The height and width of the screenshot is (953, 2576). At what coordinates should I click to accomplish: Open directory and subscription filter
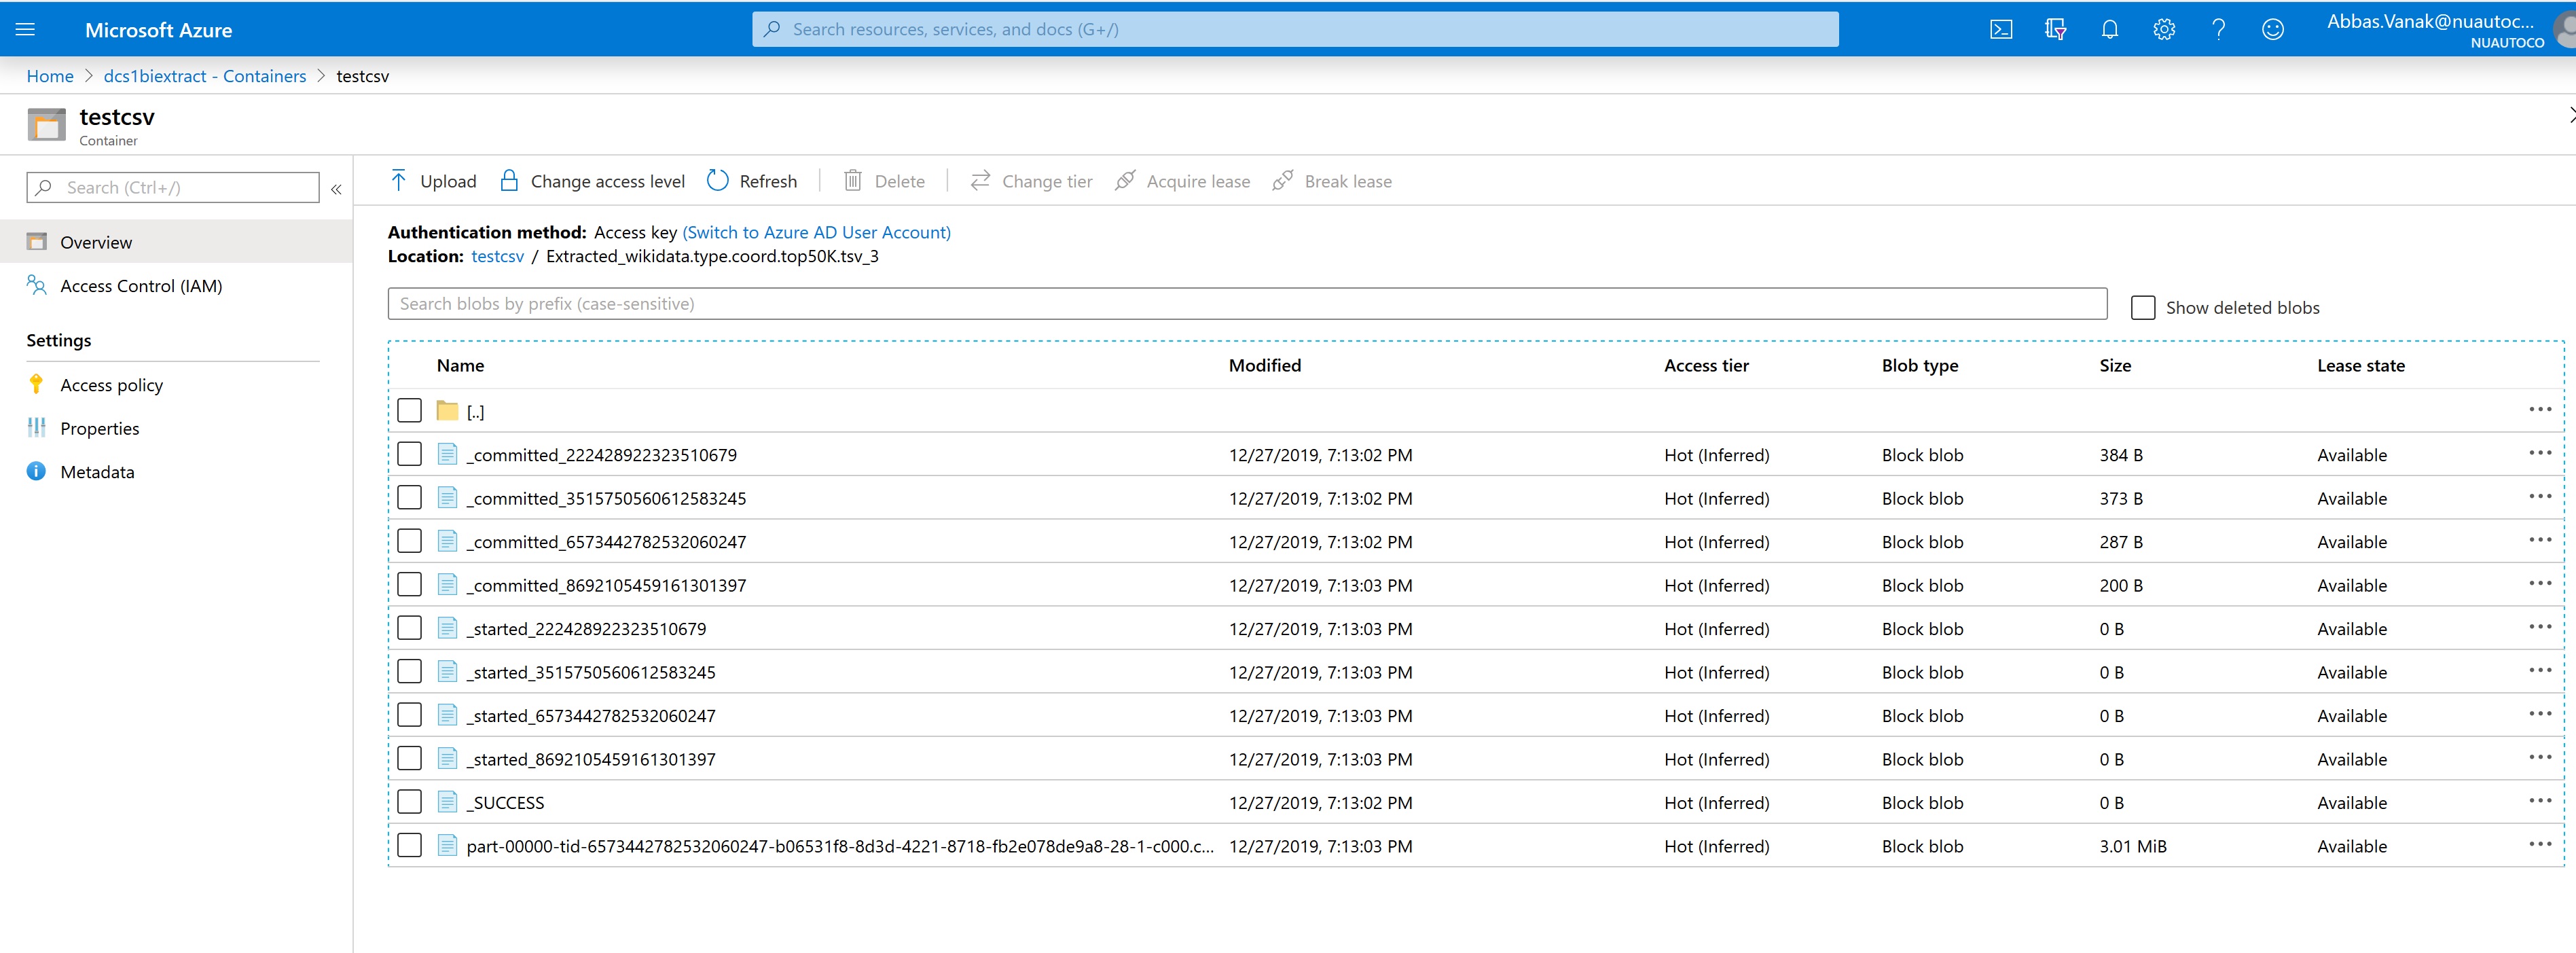(x=2056, y=28)
